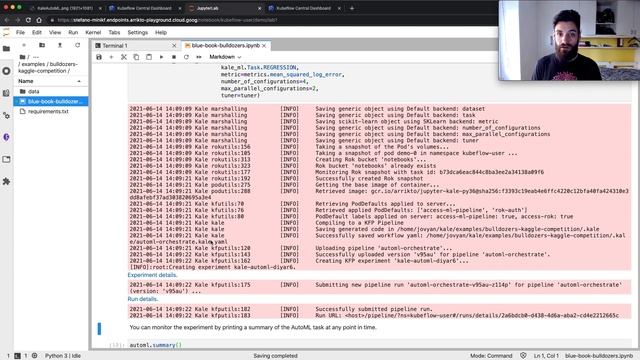Click the New Launcher plus icon
Image resolution: width=640 pixels, height=360 pixels.
[24, 45]
